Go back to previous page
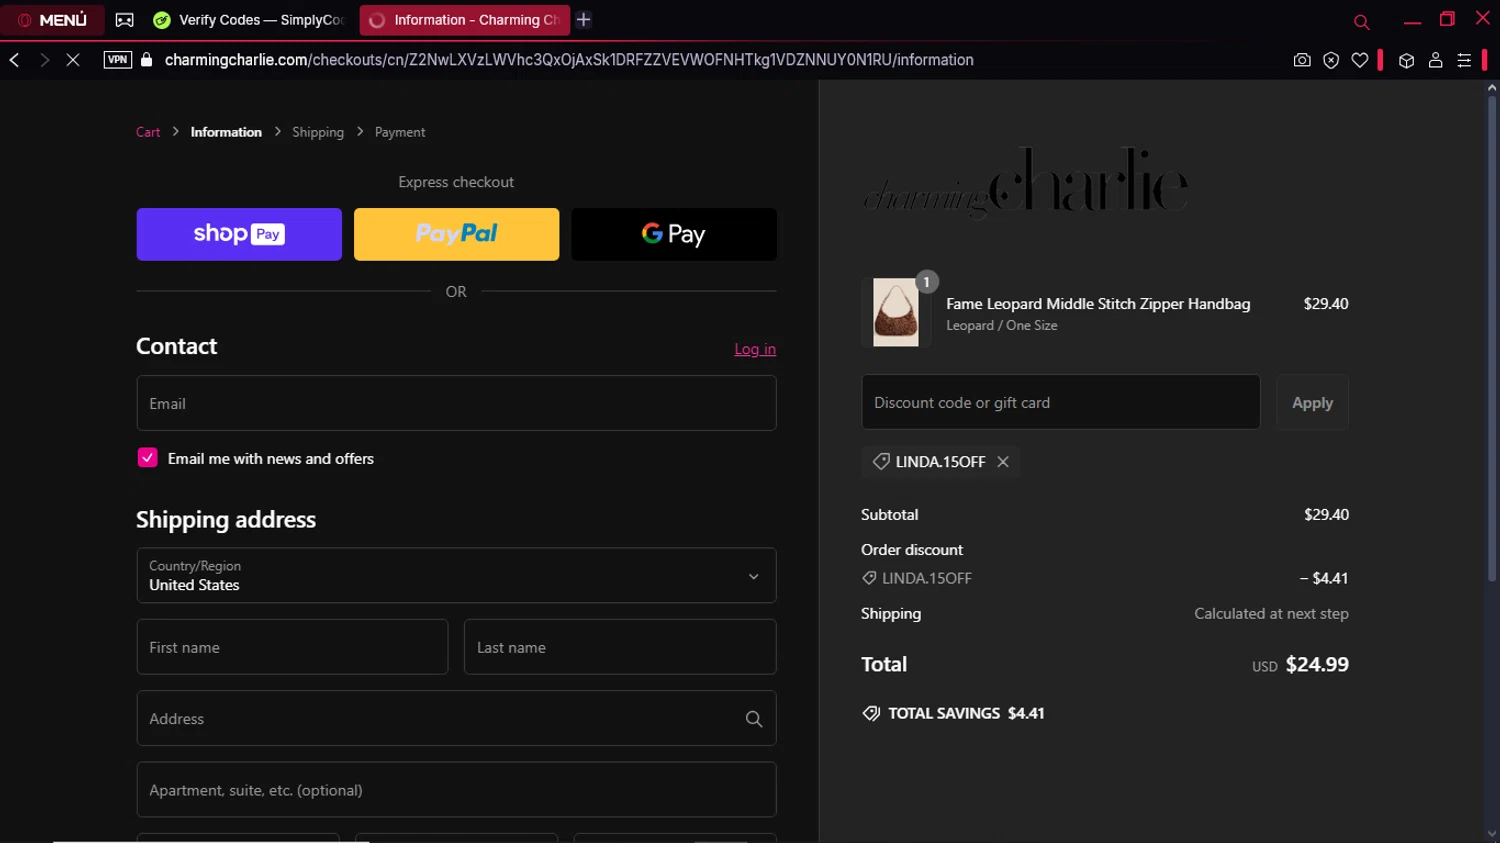The image size is (1500, 843). click(15, 60)
